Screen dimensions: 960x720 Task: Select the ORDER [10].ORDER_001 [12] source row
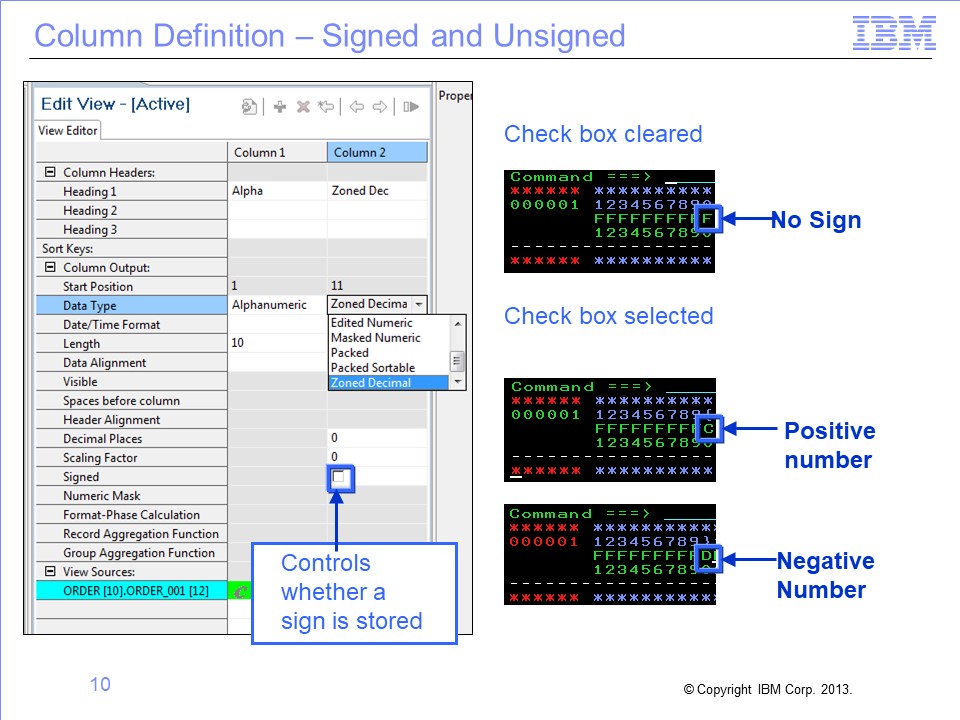132,591
